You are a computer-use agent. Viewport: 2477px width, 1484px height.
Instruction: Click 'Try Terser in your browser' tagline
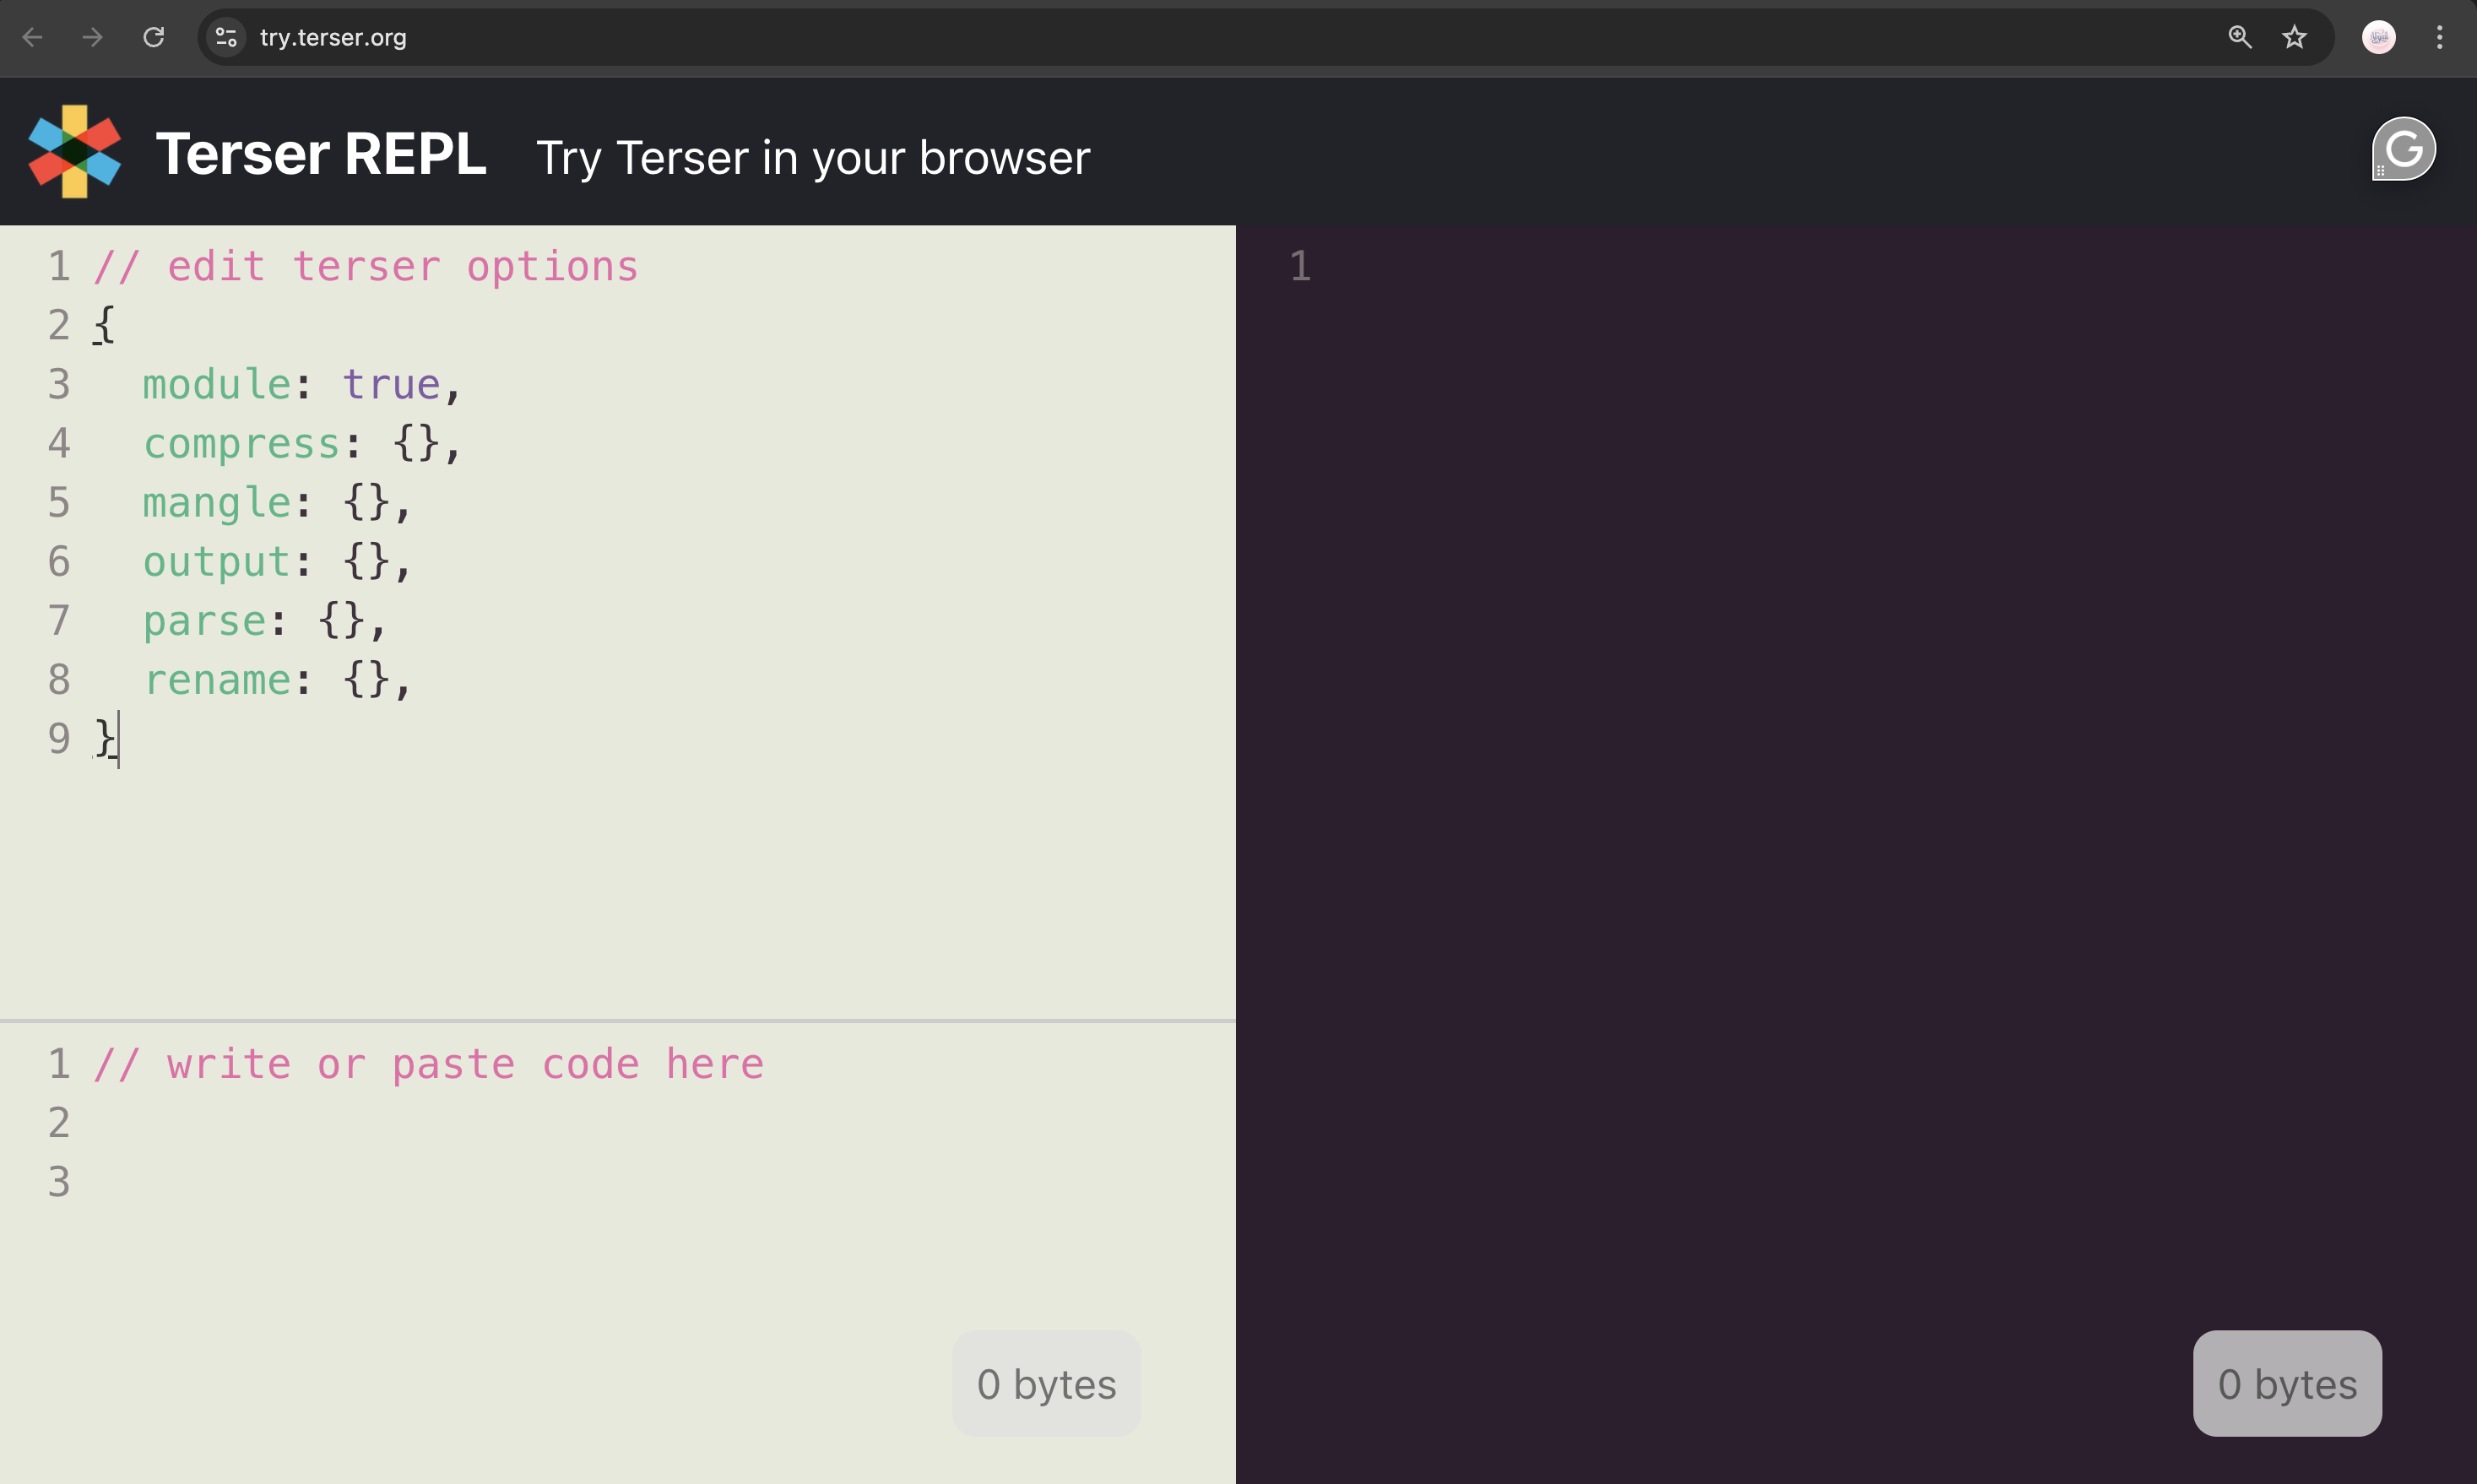(x=813, y=158)
